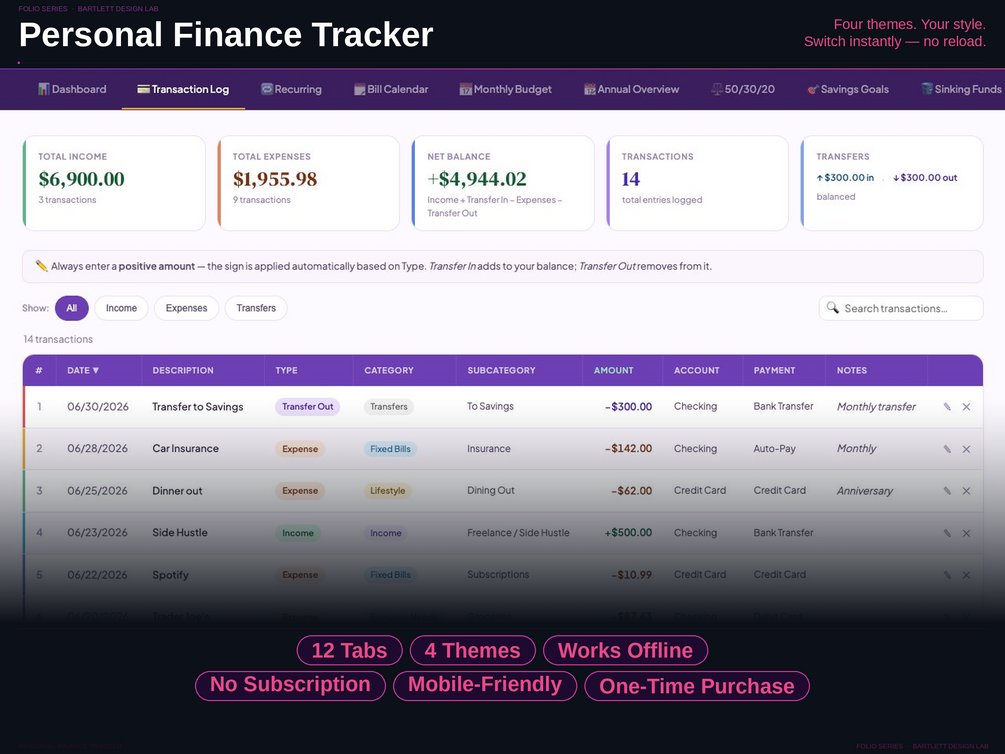1005x754 pixels.
Task: Delete the Transfer to Savings row via X
Action: pyautogui.click(x=966, y=406)
